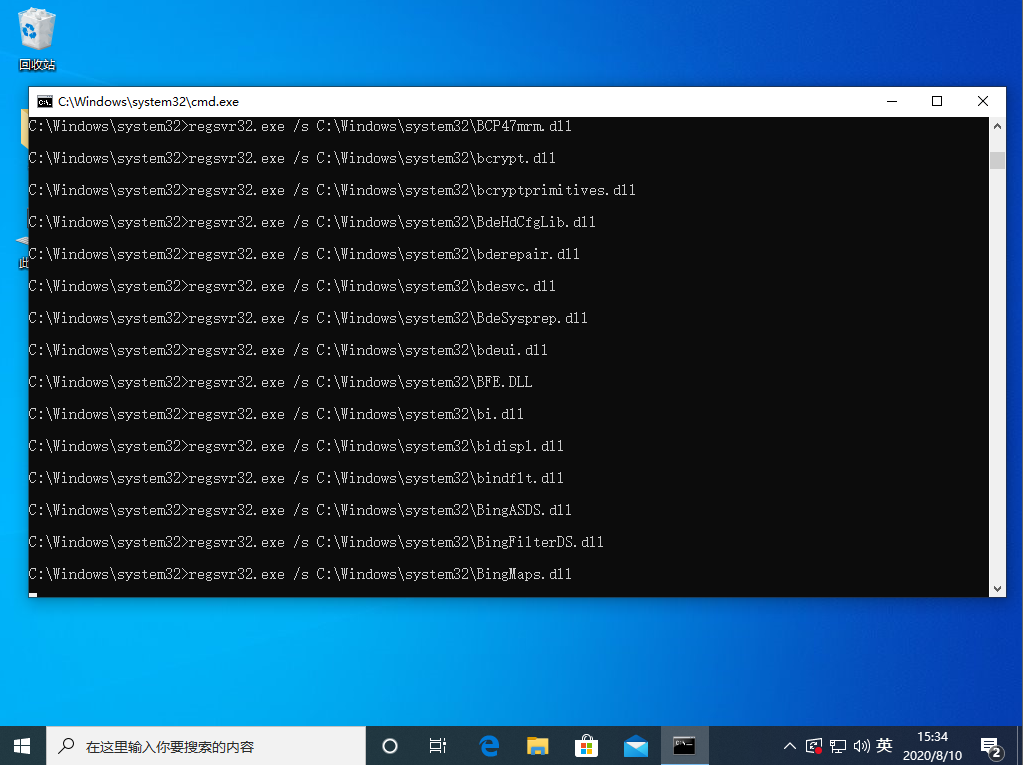Launch File Explorer from the taskbar
This screenshot has width=1023, height=765.
[x=538, y=746]
